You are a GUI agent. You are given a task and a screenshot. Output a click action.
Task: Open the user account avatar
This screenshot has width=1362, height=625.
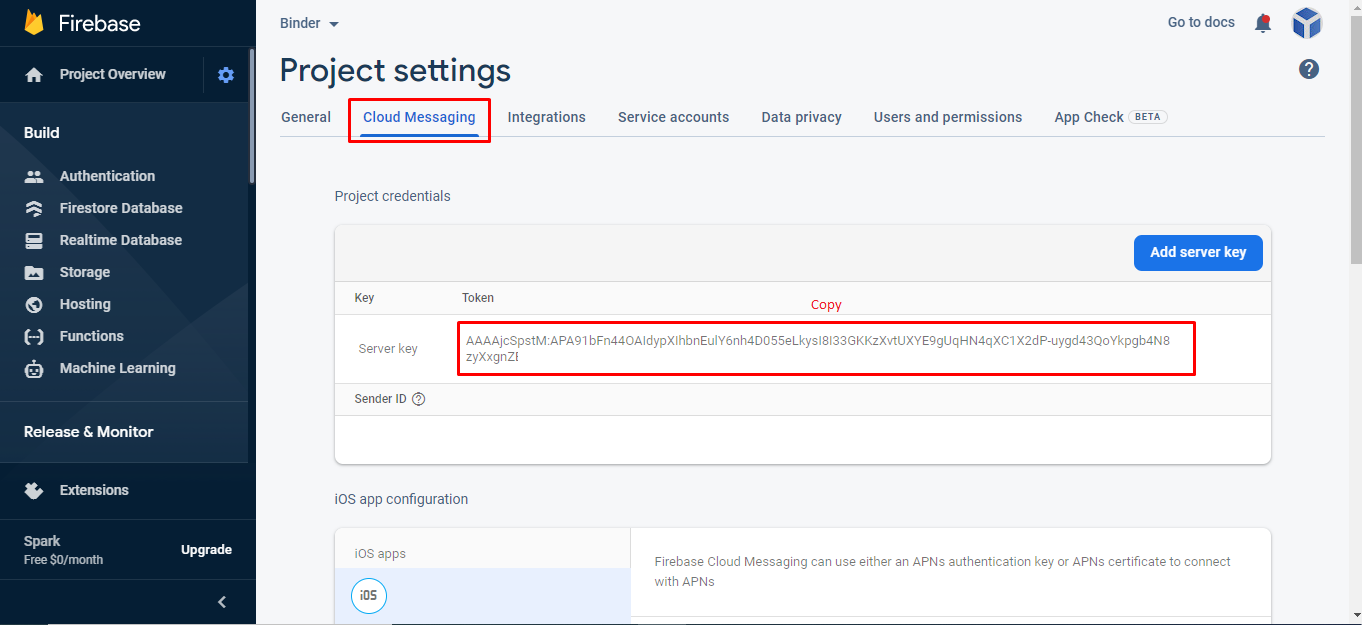coord(1307,23)
